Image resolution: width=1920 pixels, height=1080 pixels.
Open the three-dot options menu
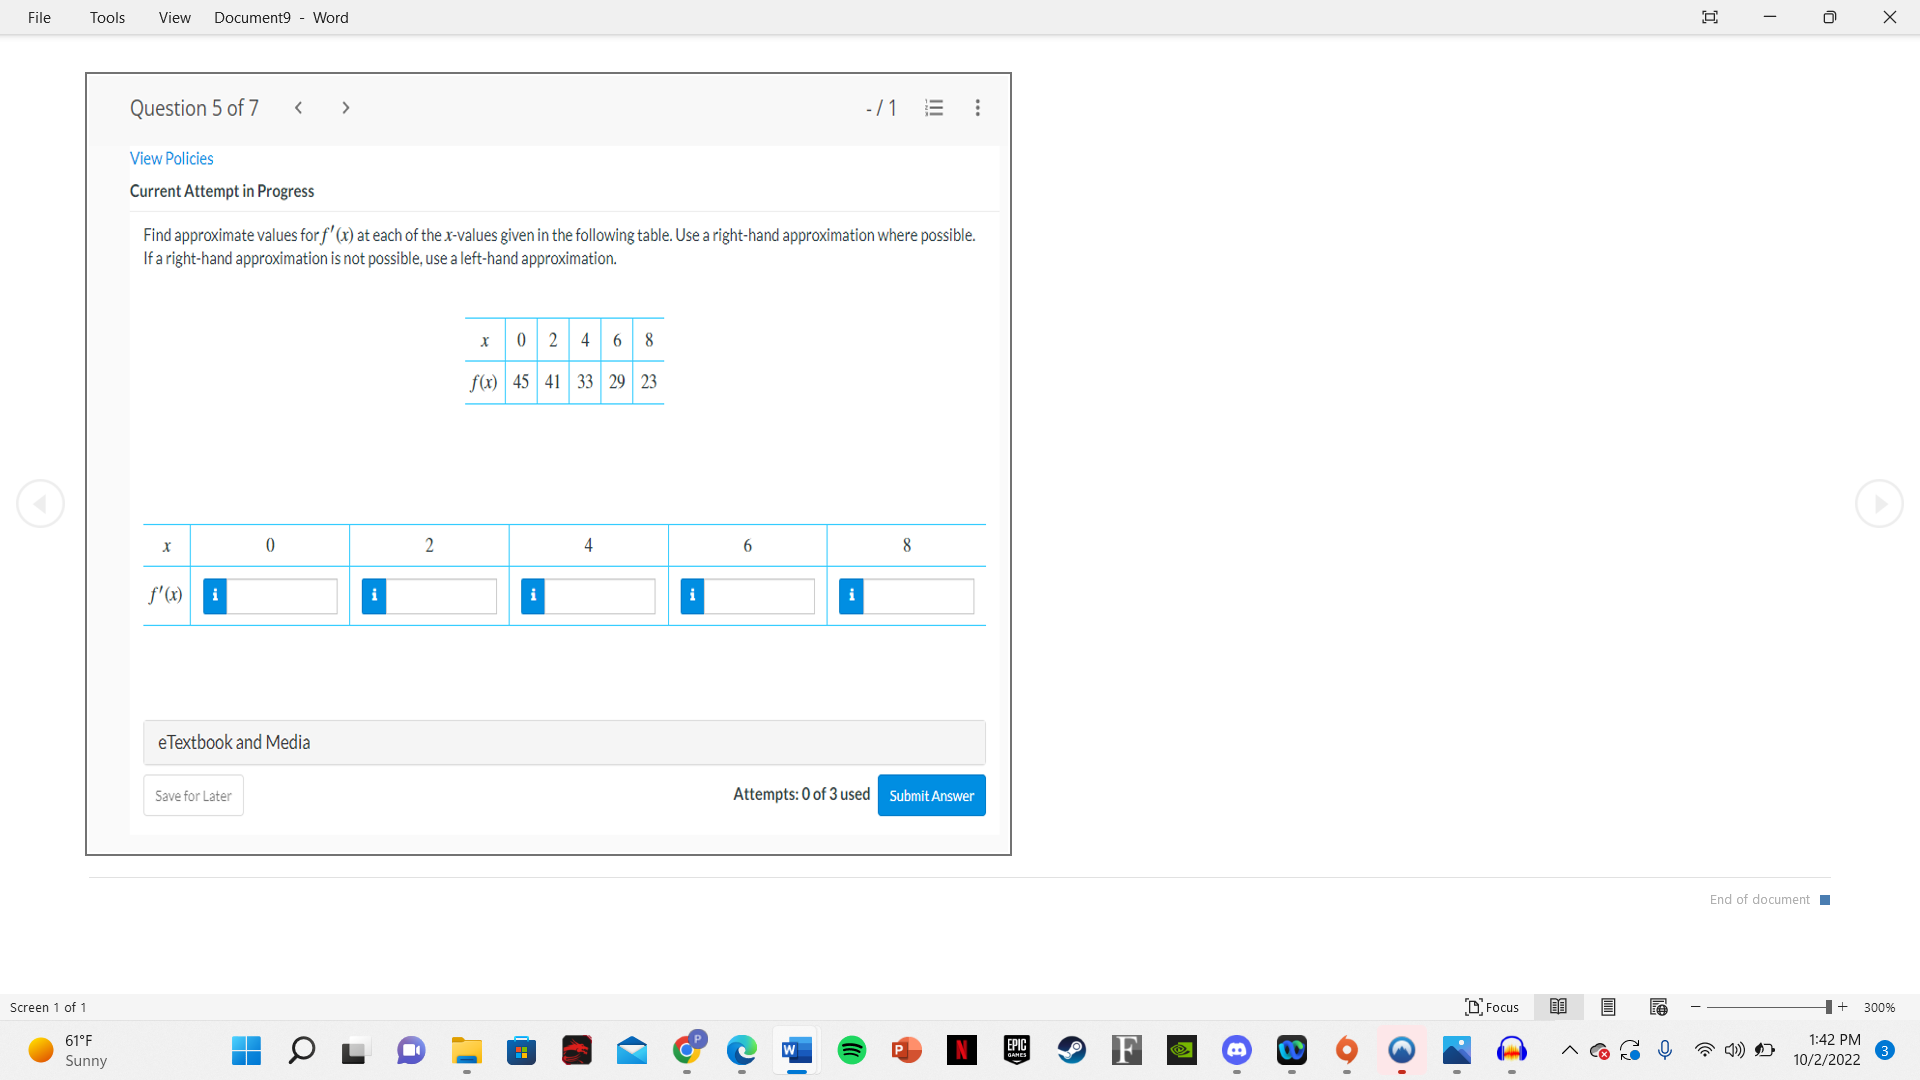(977, 107)
